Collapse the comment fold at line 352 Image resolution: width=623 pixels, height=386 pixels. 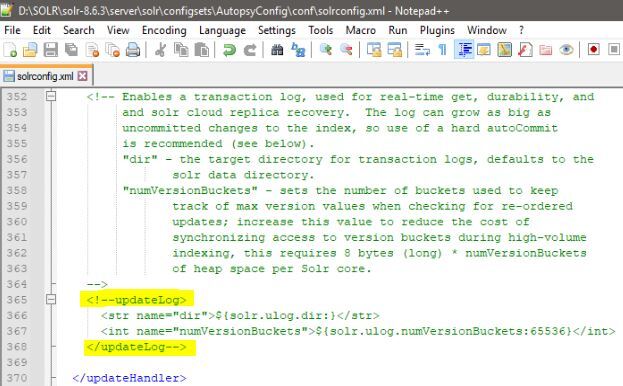[51, 96]
